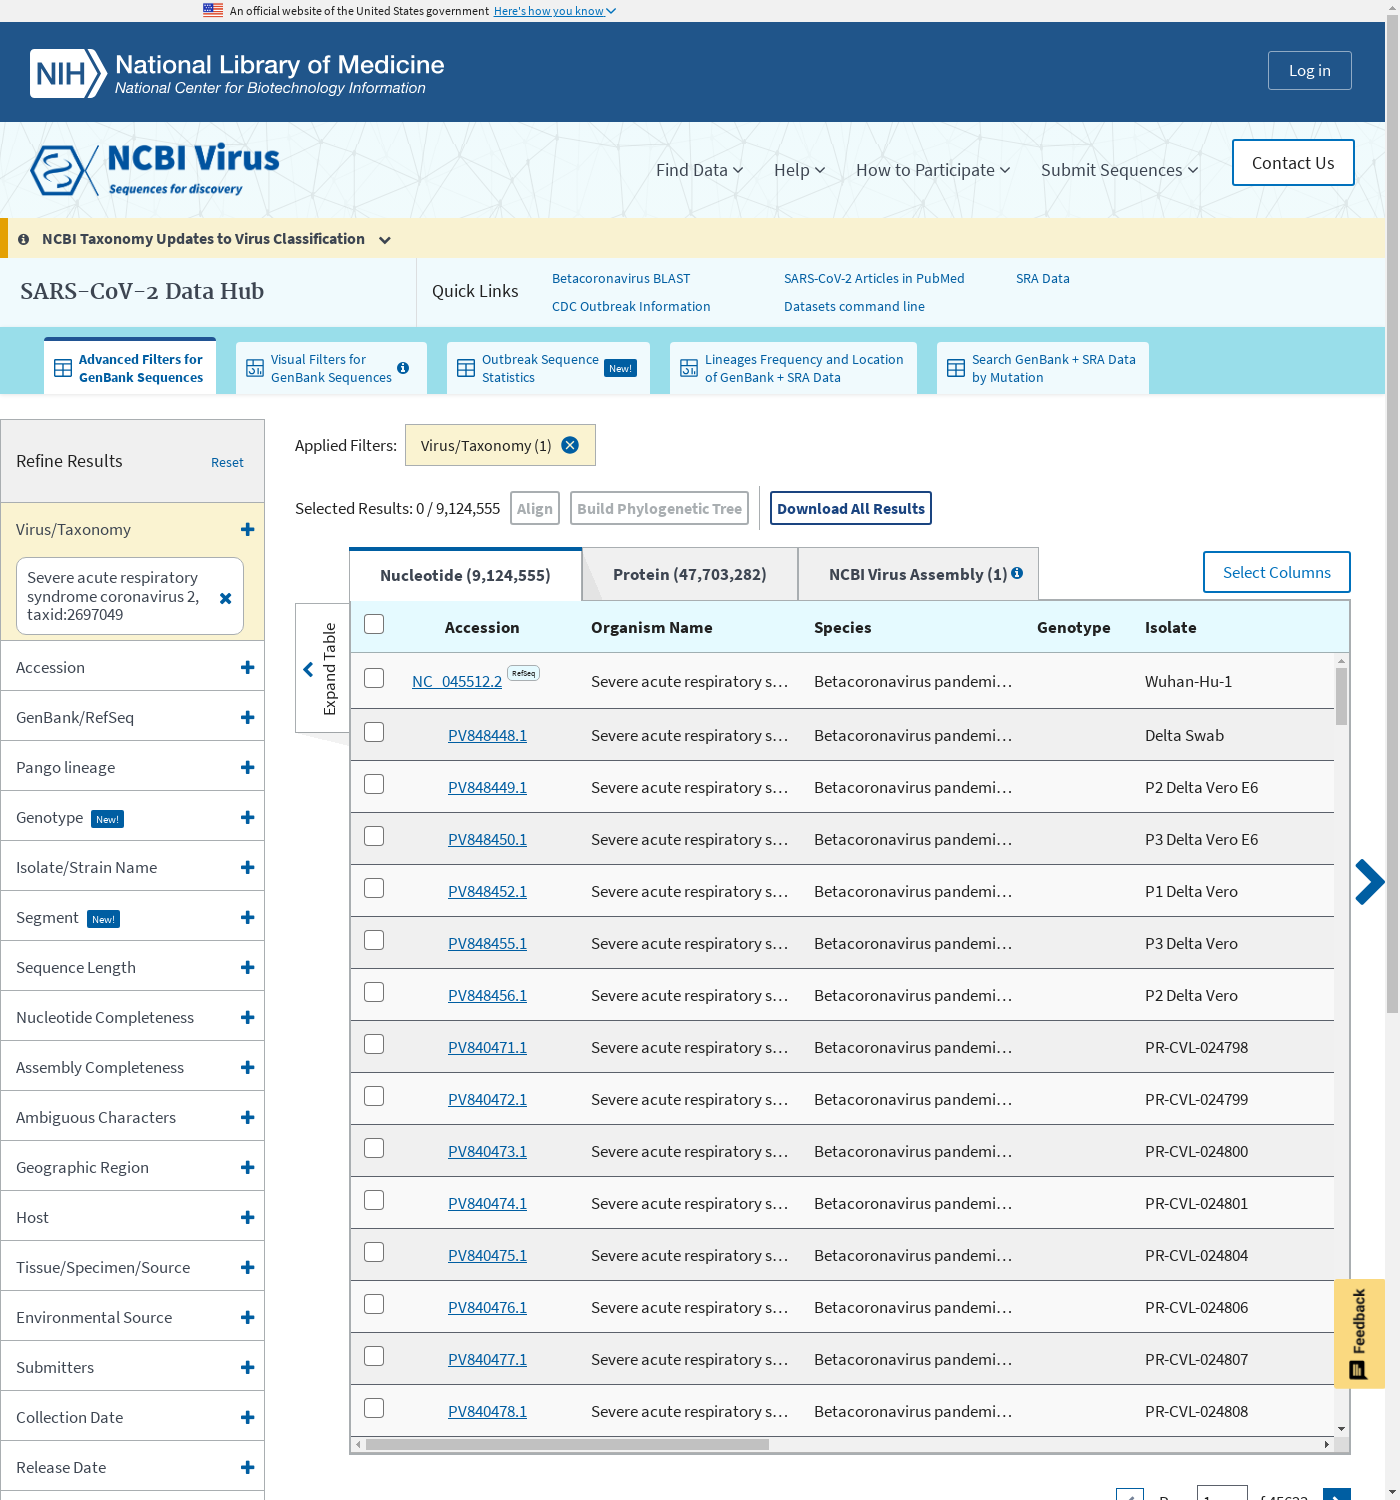The image size is (1400, 1500).
Task: Remove the Virus/Taxonomy applied filter chip
Action: pyautogui.click(x=570, y=445)
